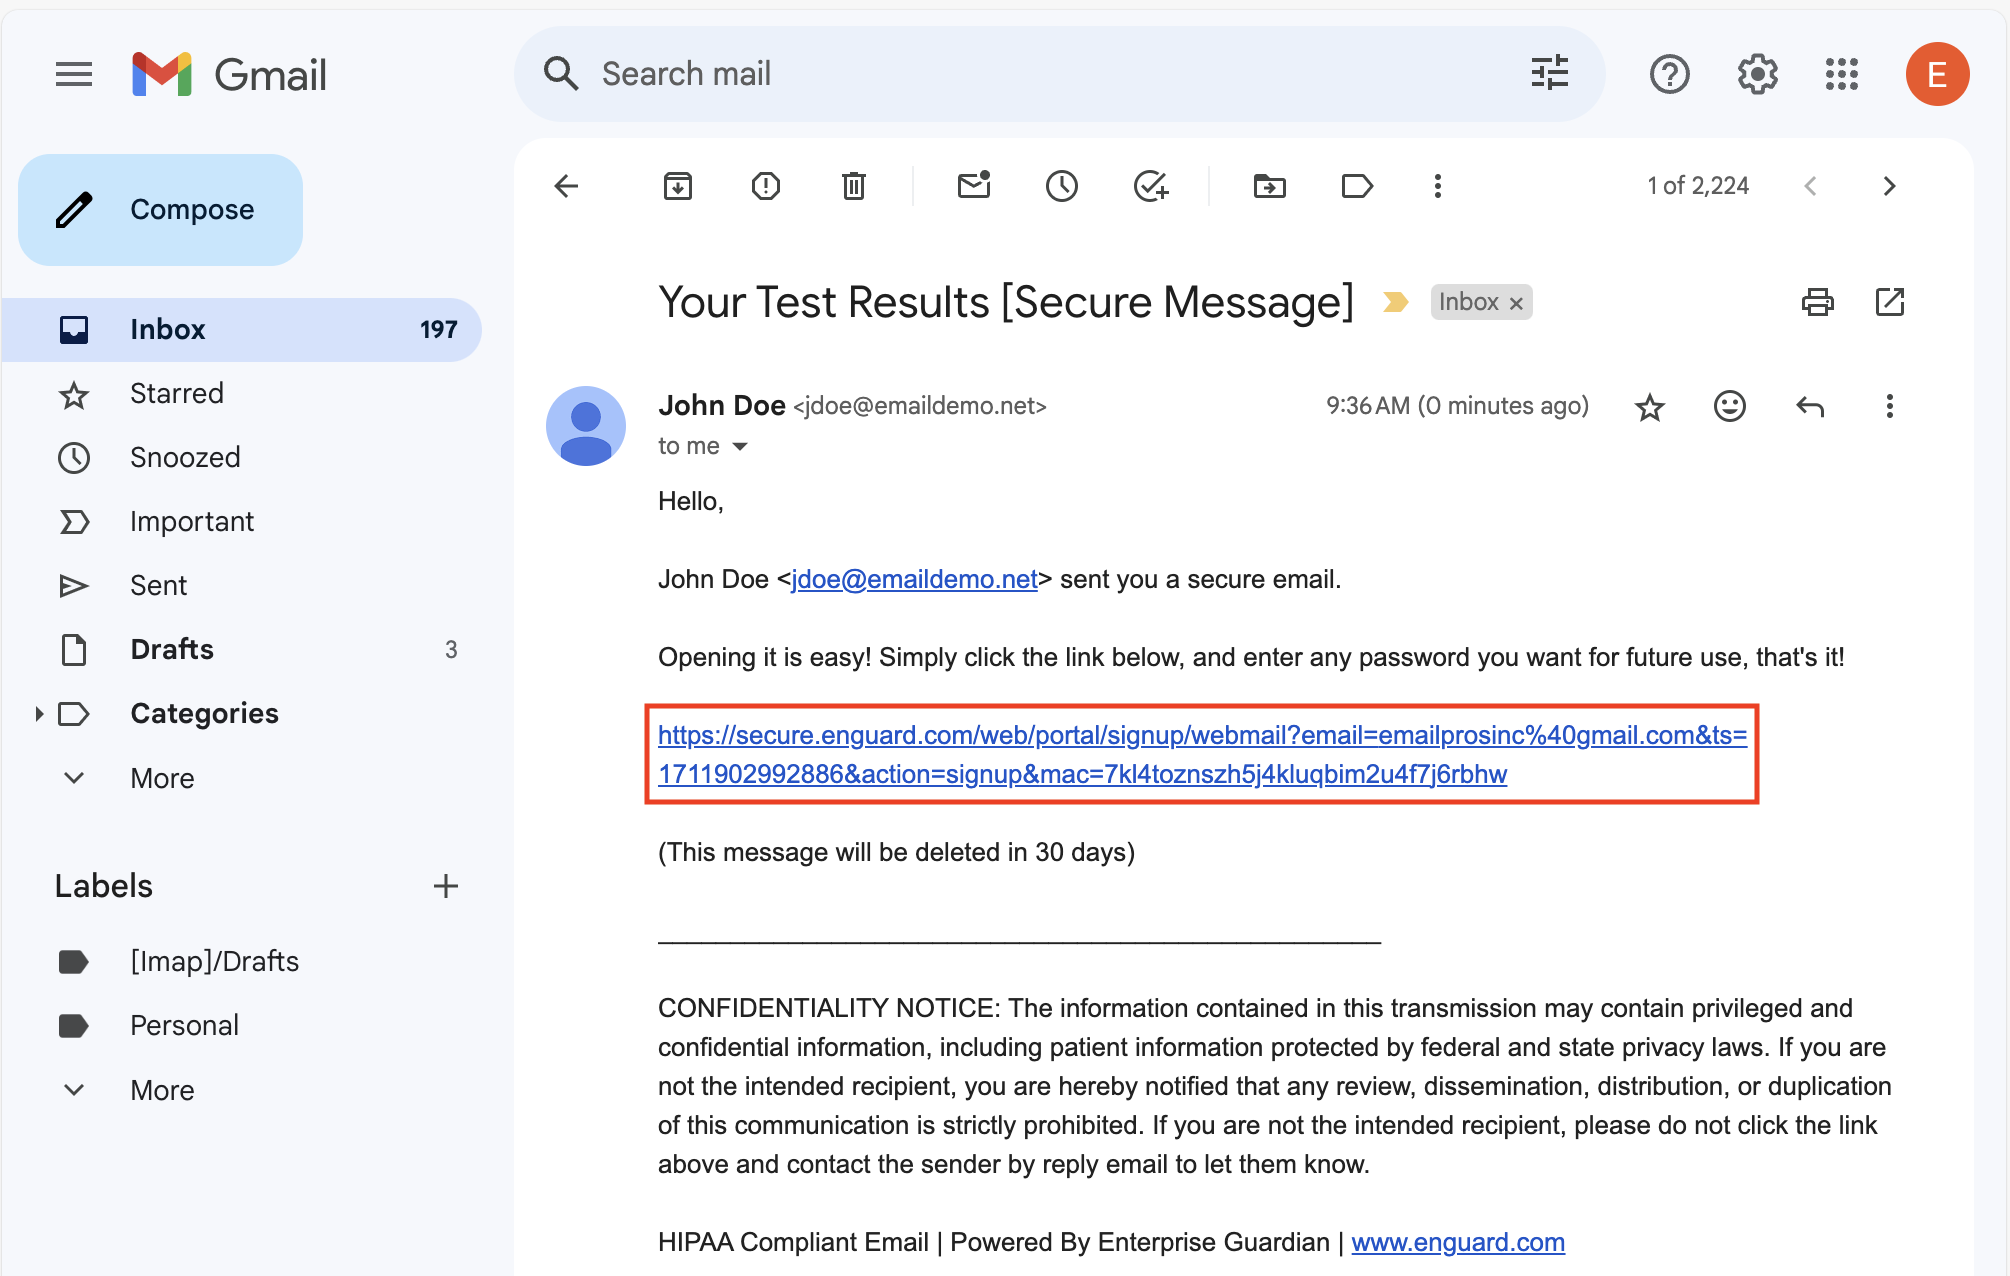Viewport: 2010px width, 1276px height.
Task: Archive this email using toolbar icon
Action: coord(678,186)
